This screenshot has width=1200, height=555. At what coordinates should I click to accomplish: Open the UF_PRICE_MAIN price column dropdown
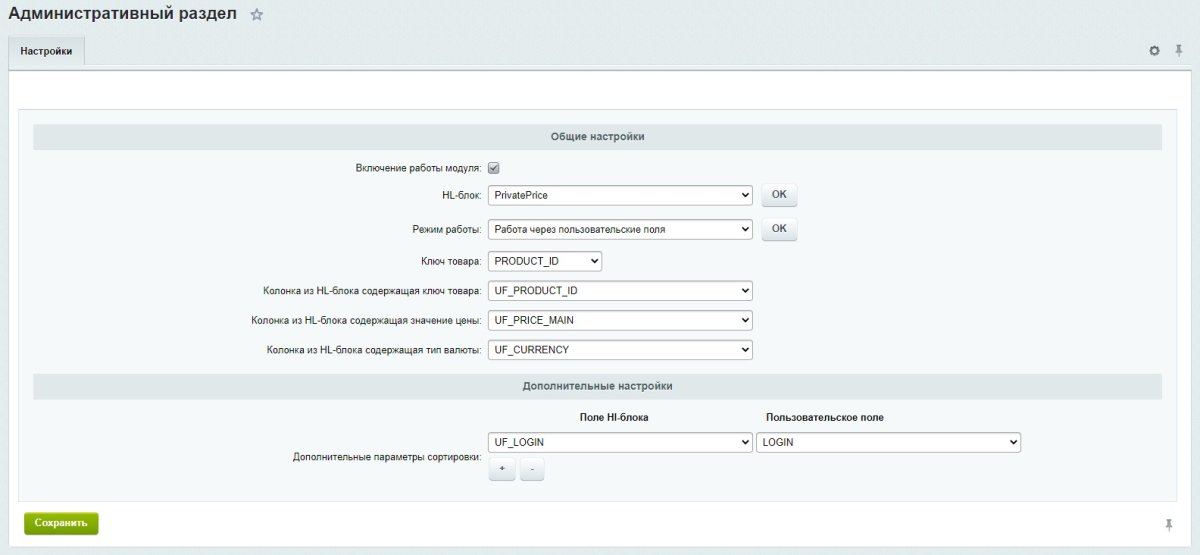(x=620, y=320)
